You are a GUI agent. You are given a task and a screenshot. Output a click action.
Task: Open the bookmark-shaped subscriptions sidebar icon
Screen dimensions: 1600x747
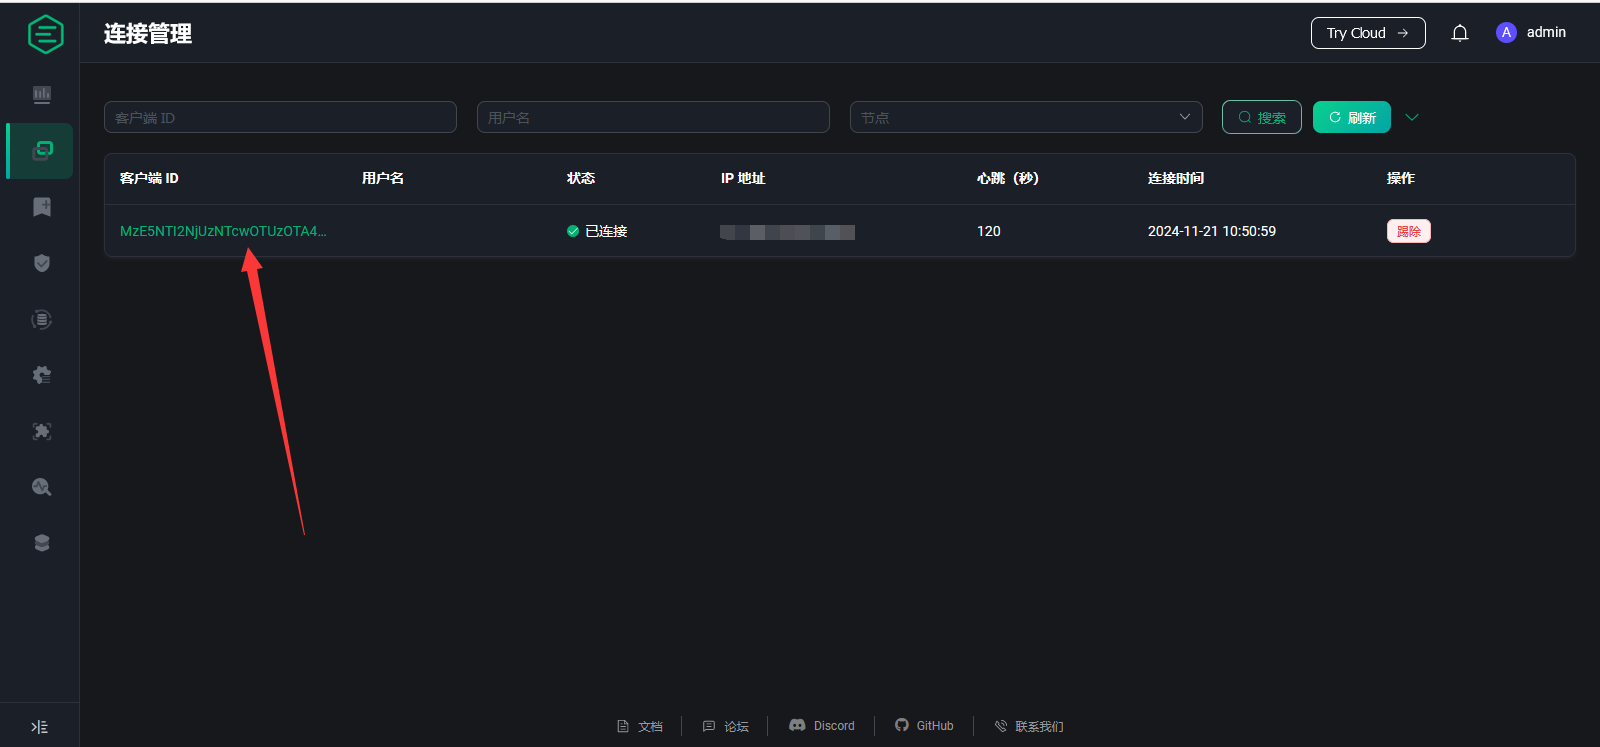point(42,207)
